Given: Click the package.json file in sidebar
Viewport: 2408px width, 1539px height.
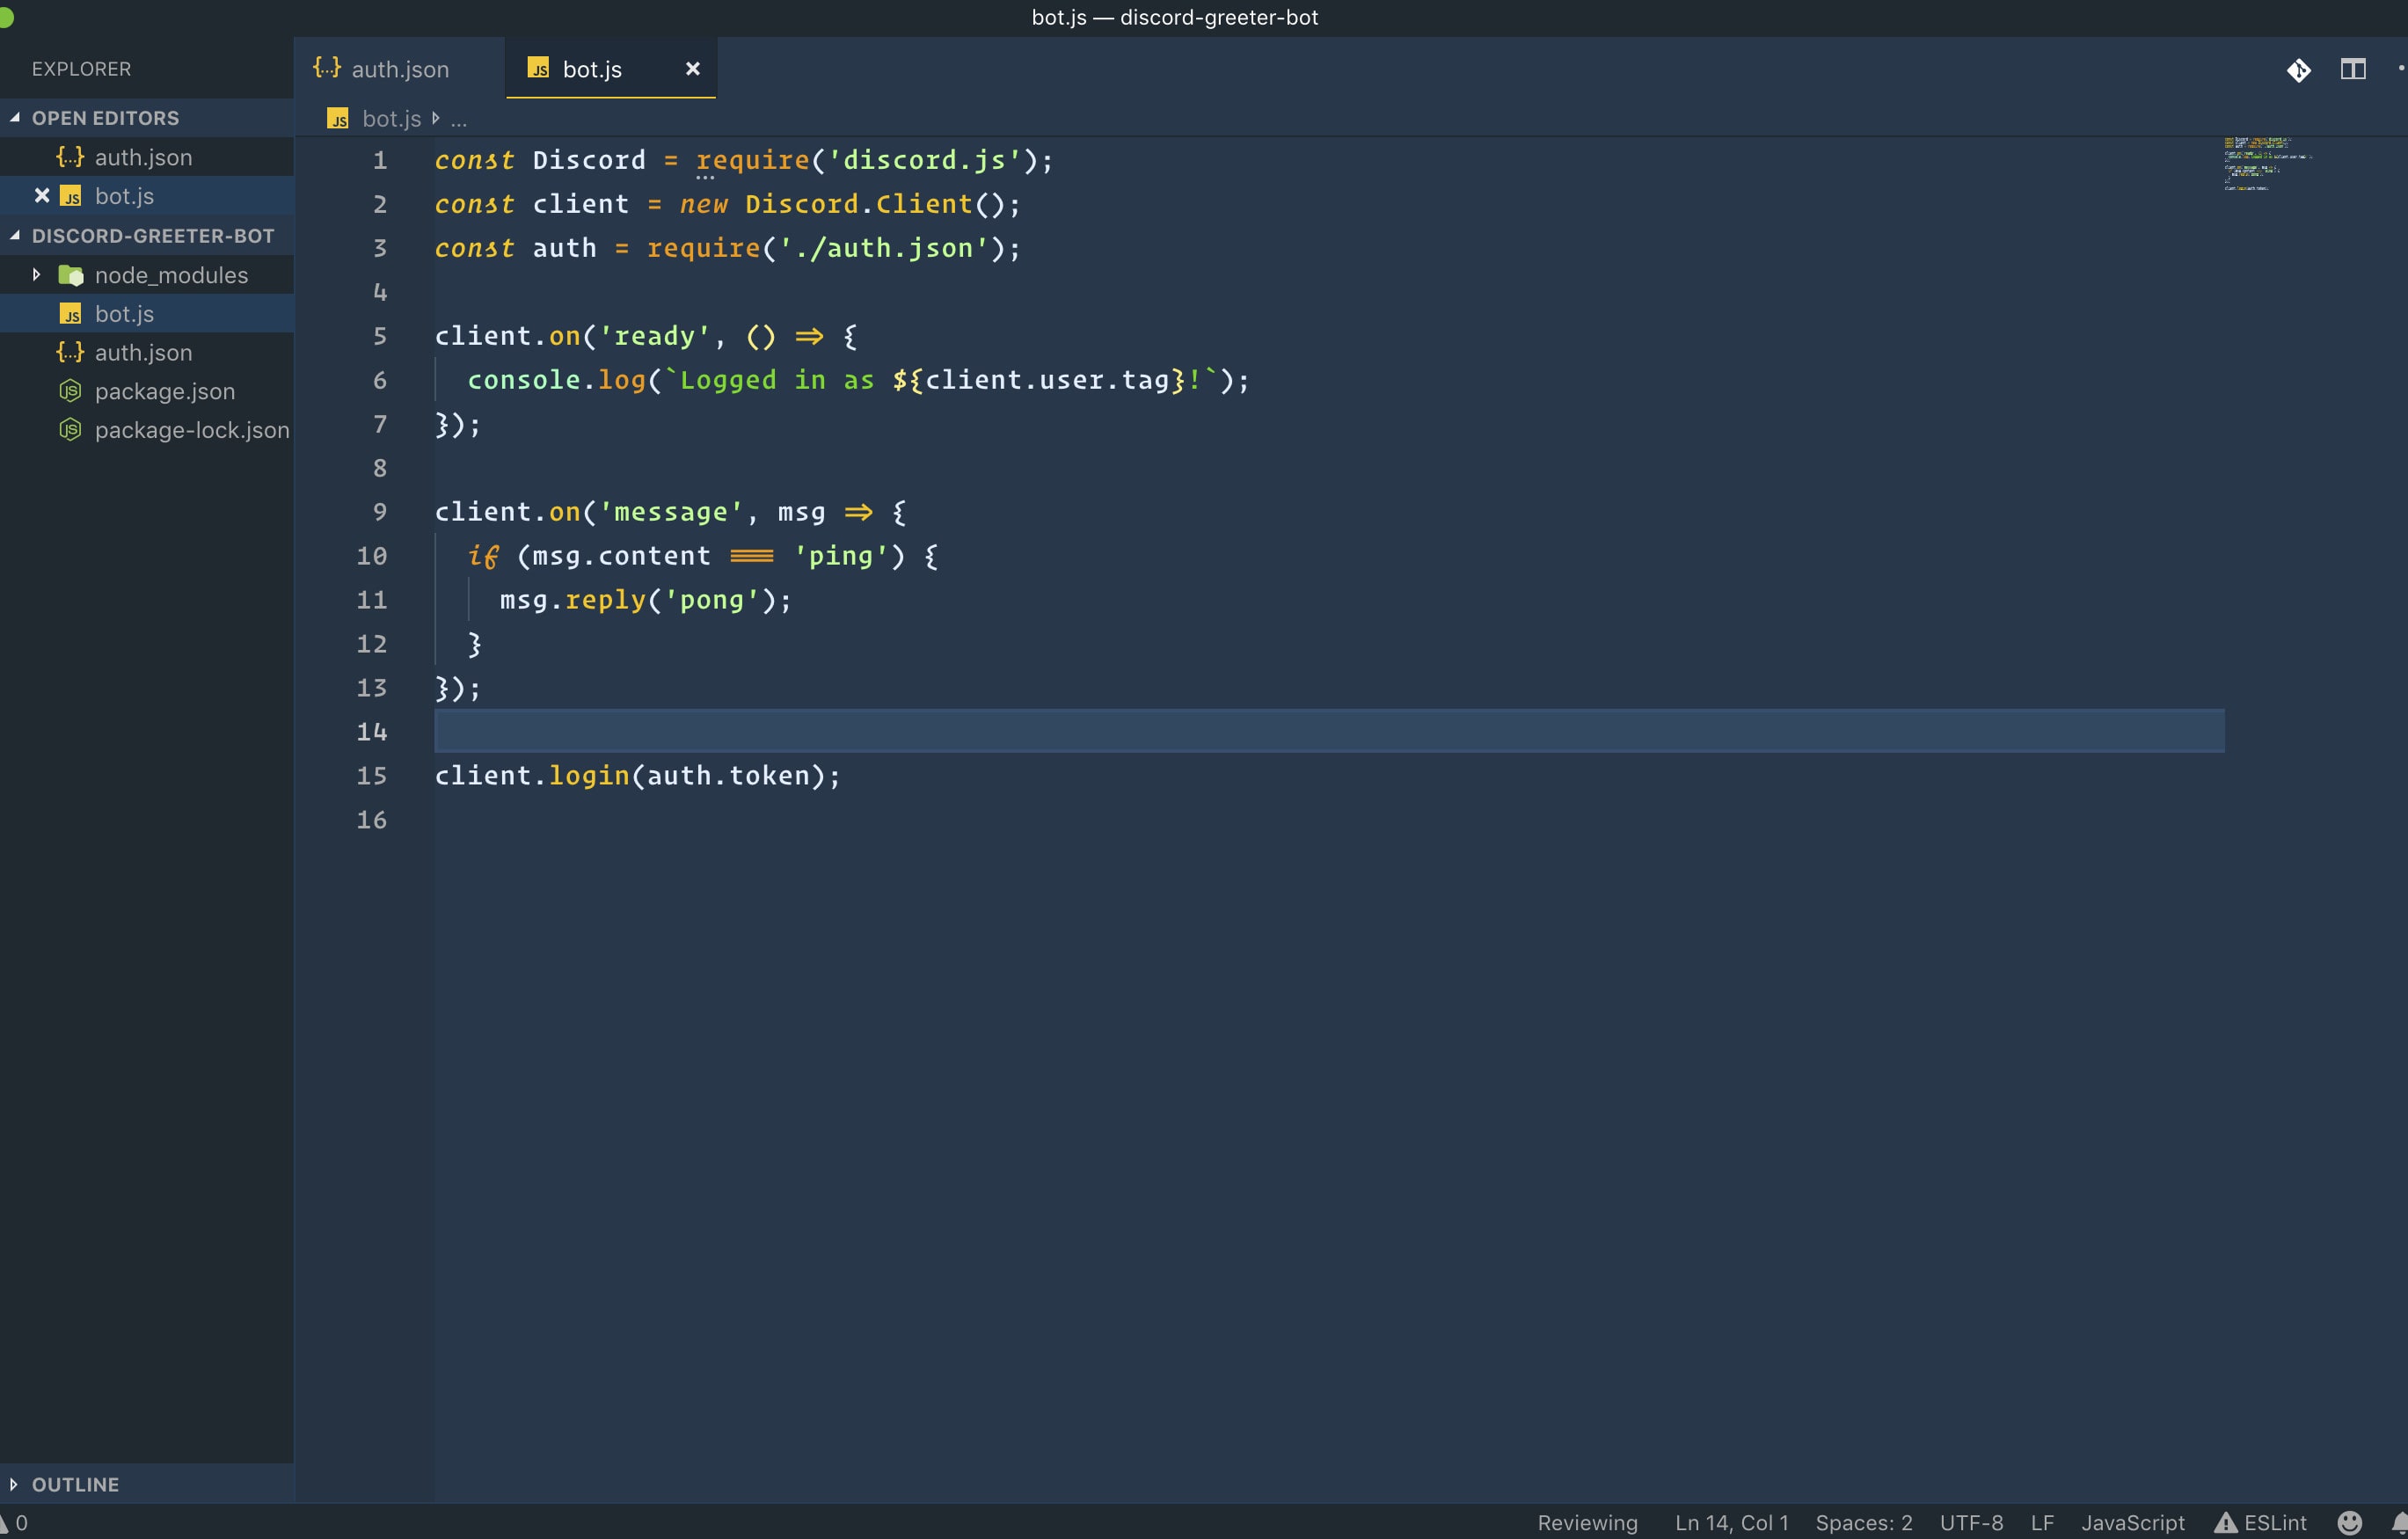Looking at the screenshot, I should (165, 390).
